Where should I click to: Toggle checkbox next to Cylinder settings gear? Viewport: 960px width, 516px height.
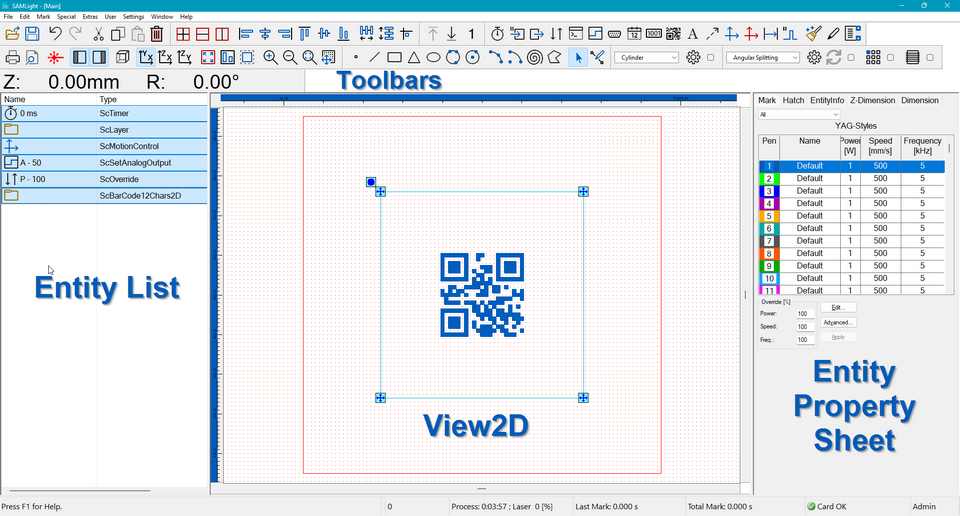tap(711, 58)
